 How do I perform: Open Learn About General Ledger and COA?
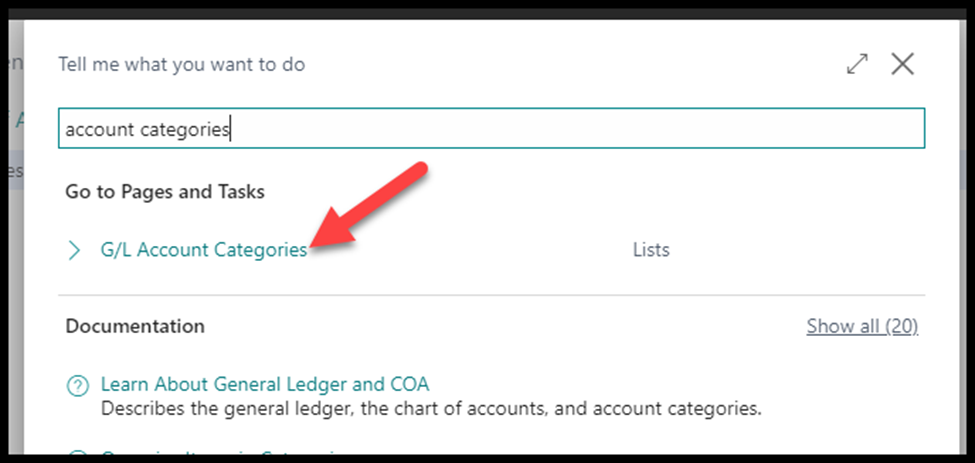[x=265, y=384]
